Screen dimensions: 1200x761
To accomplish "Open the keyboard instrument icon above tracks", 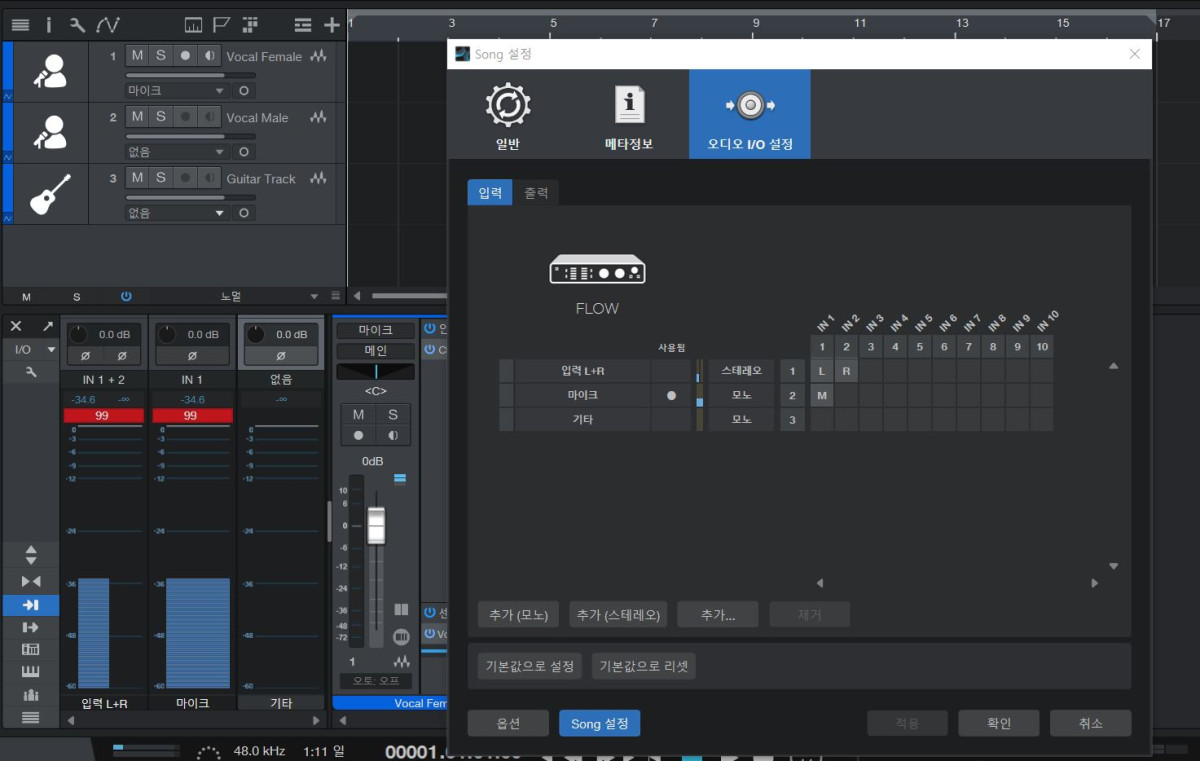I will click(x=193, y=25).
